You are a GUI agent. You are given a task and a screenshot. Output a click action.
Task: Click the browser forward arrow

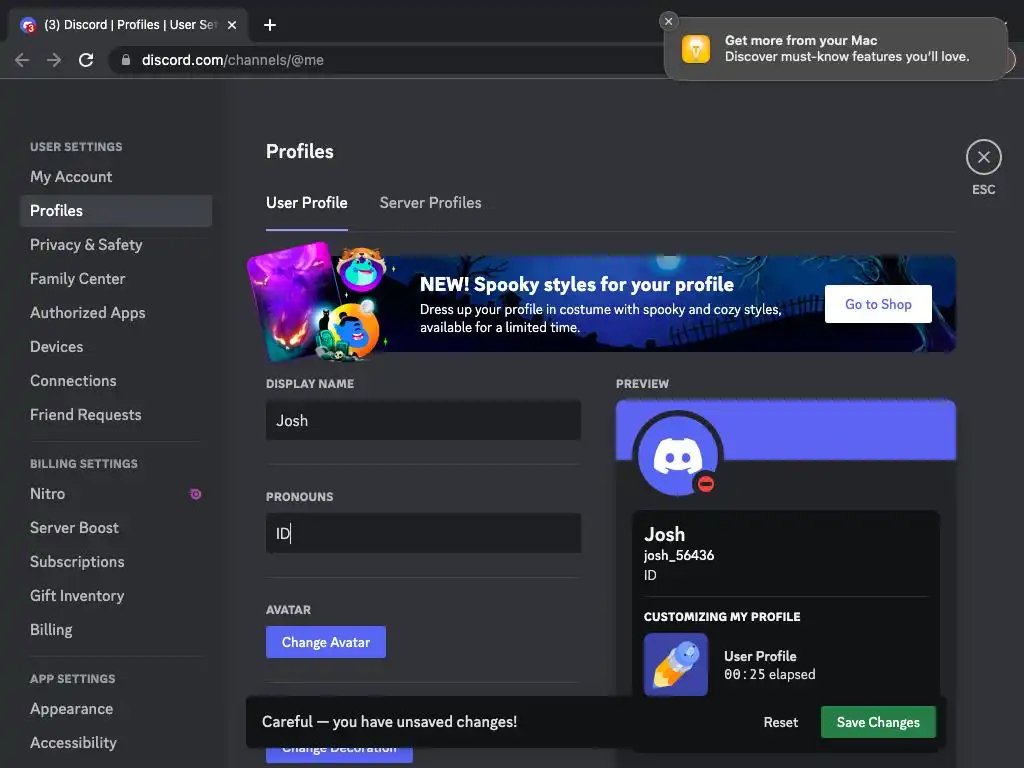(x=54, y=60)
